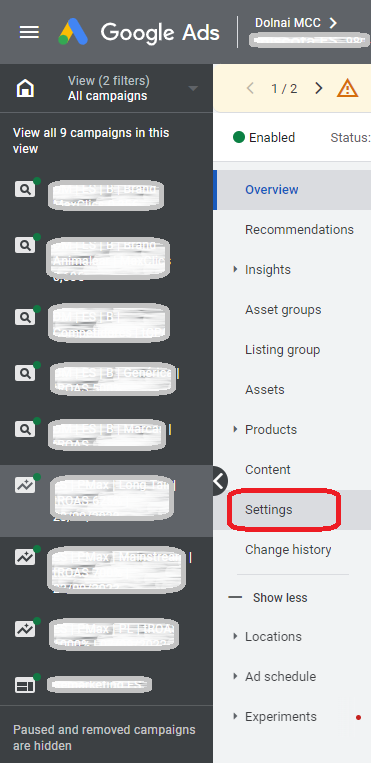371x763 pixels.
Task: Click the Google Ads logo
Action: (x=139, y=32)
